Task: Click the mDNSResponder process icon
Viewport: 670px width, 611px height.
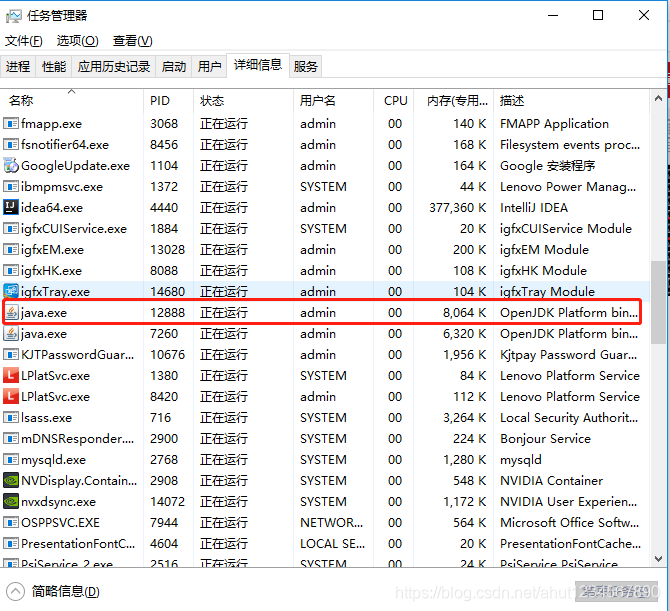Action: [x=11, y=438]
